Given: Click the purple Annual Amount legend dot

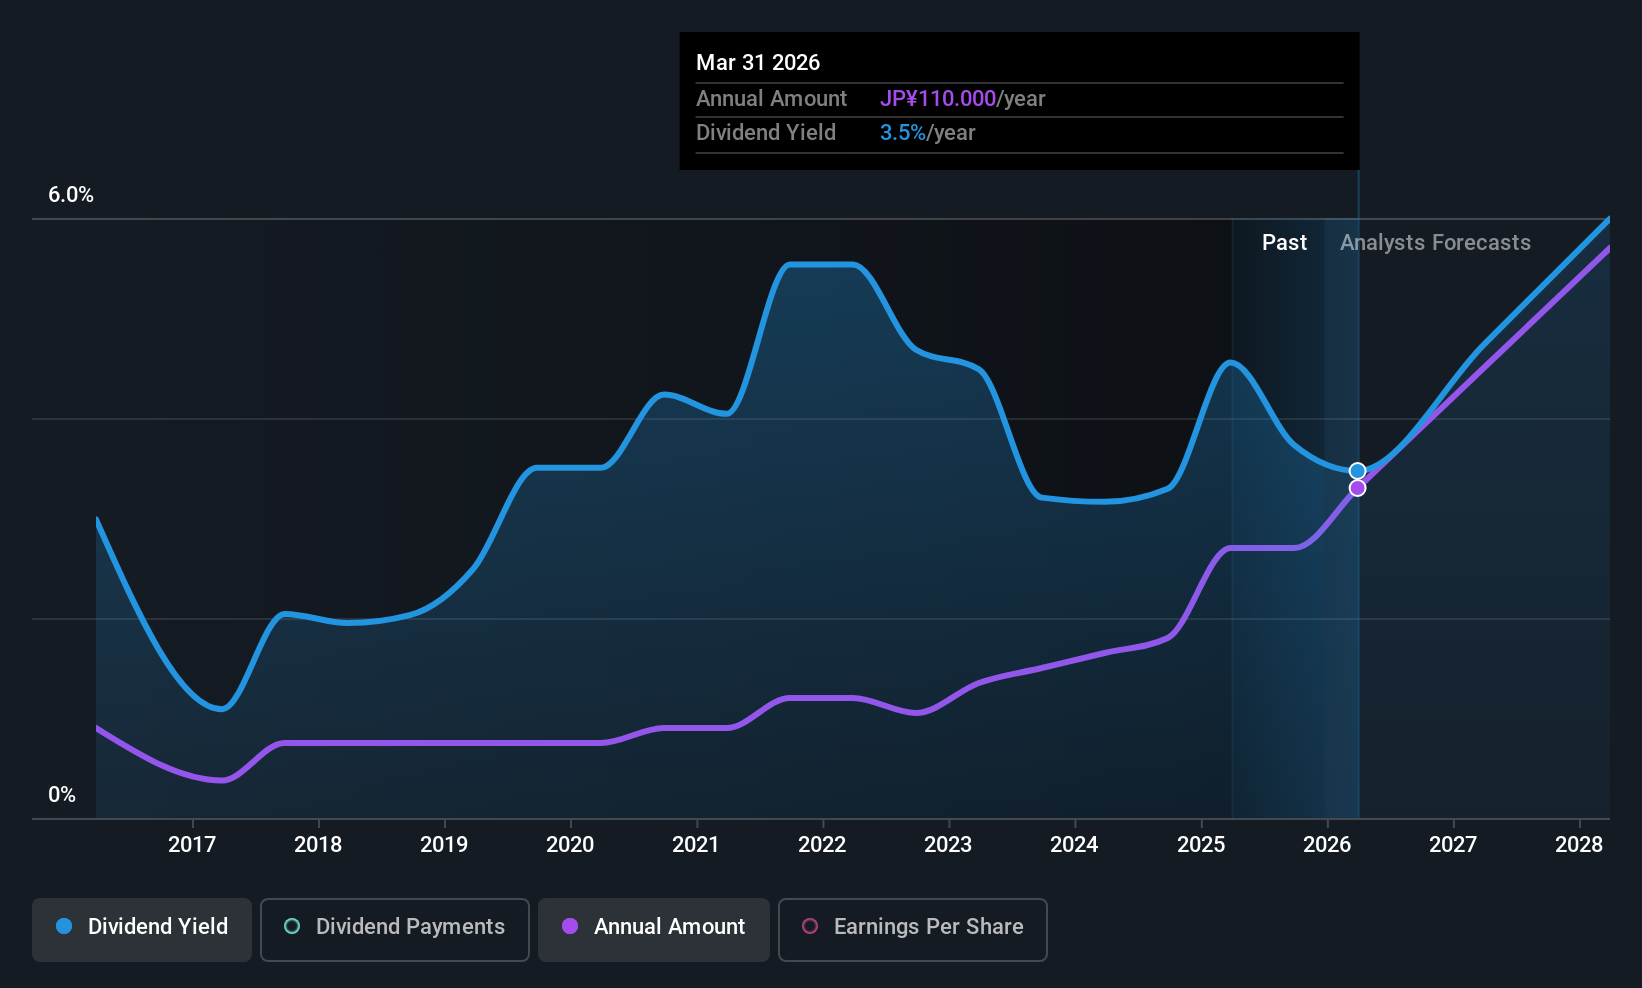Looking at the screenshot, I should point(570,926).
